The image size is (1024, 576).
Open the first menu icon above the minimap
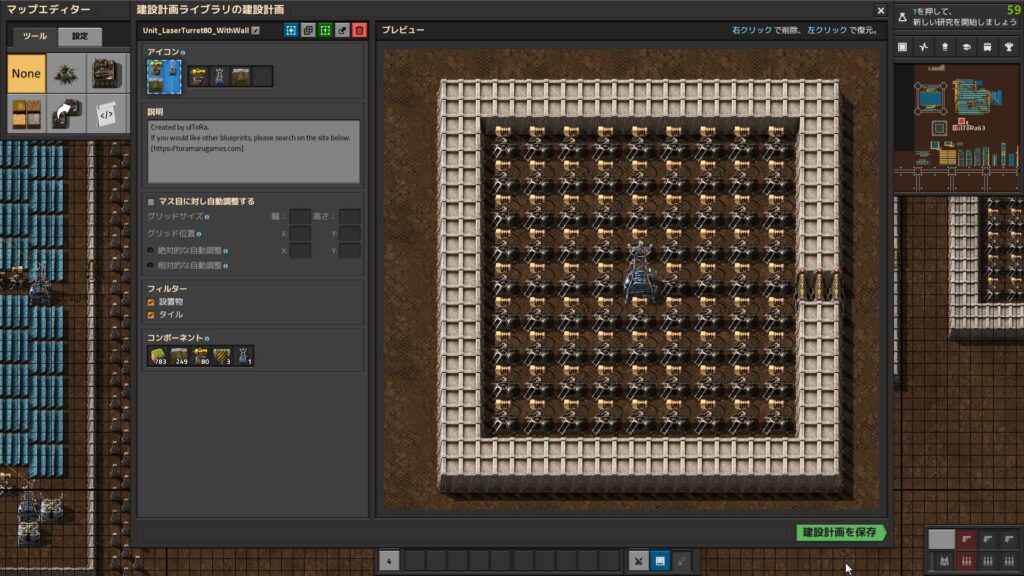pos(903,47)
